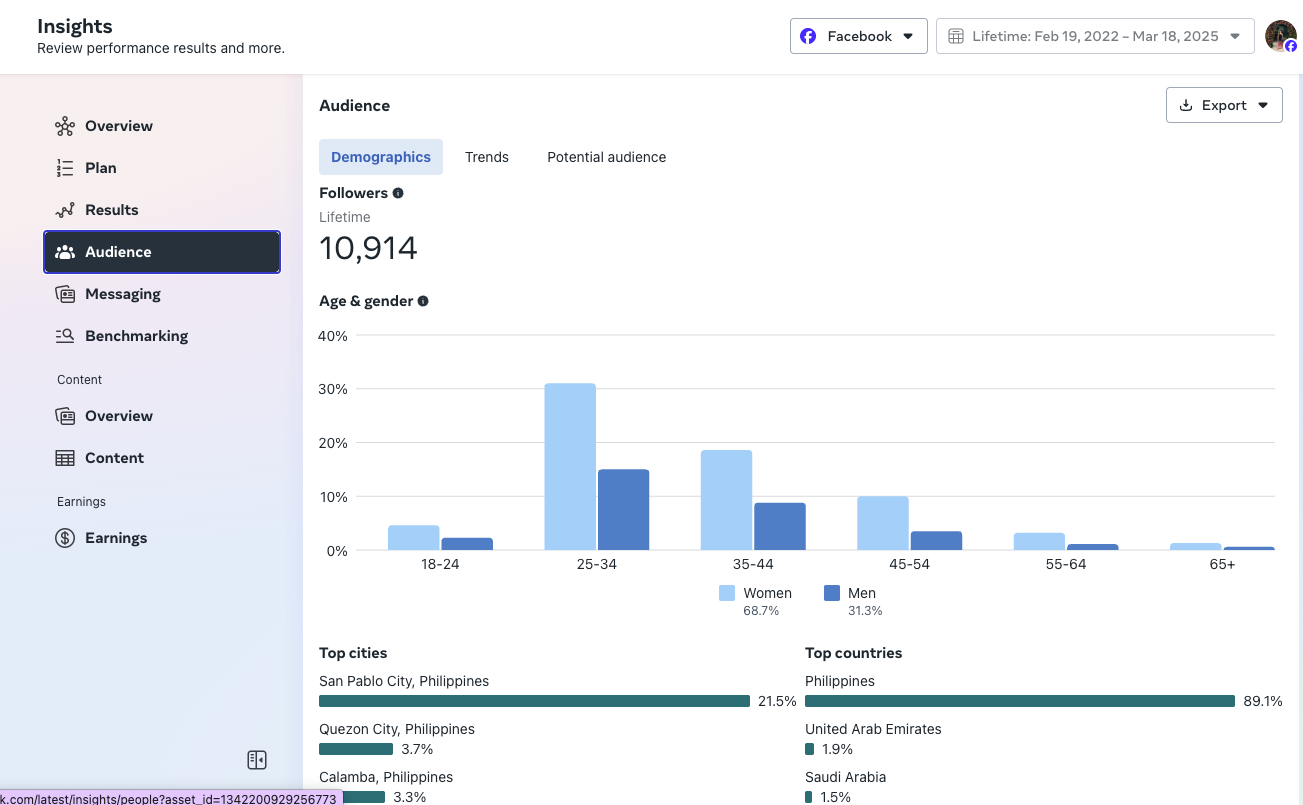Open the Lifetime date range picker
This screenshot has width=1303, height=805.
pyautogui.click(x=1095, y=36)
